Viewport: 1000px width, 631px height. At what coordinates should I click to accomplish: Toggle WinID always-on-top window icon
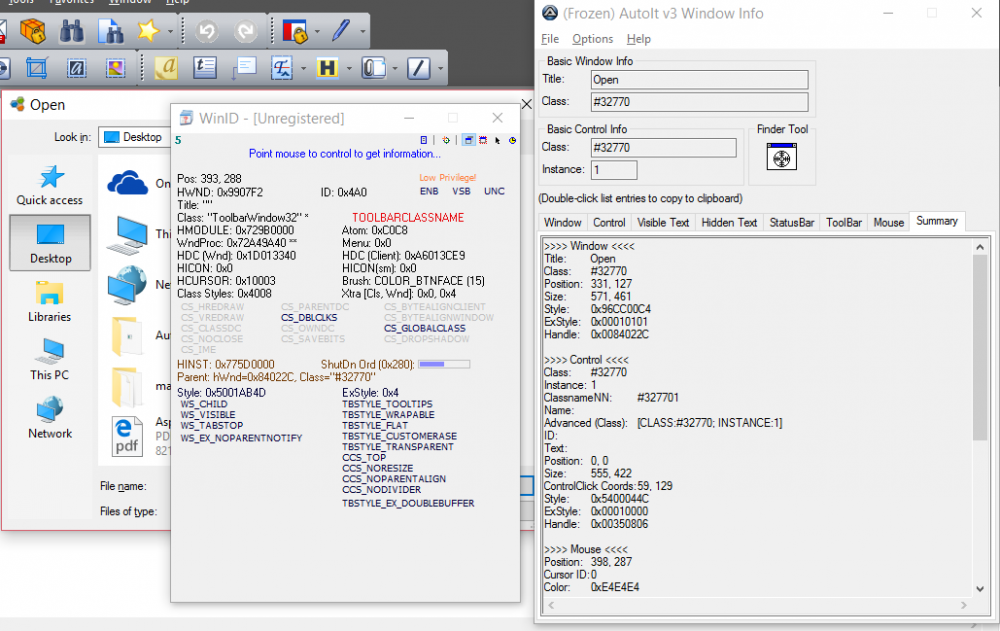[x=469, y=140]
